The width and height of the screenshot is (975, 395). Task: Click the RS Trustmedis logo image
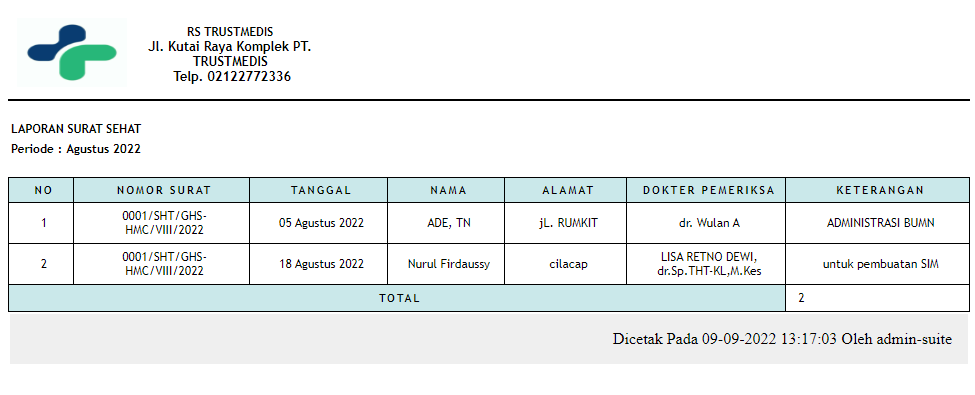72,52
